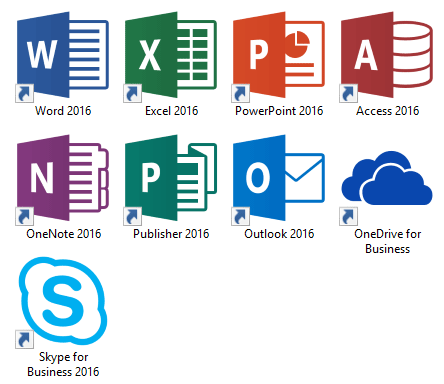Click the "PowerPoint 2016" label text

279,111
